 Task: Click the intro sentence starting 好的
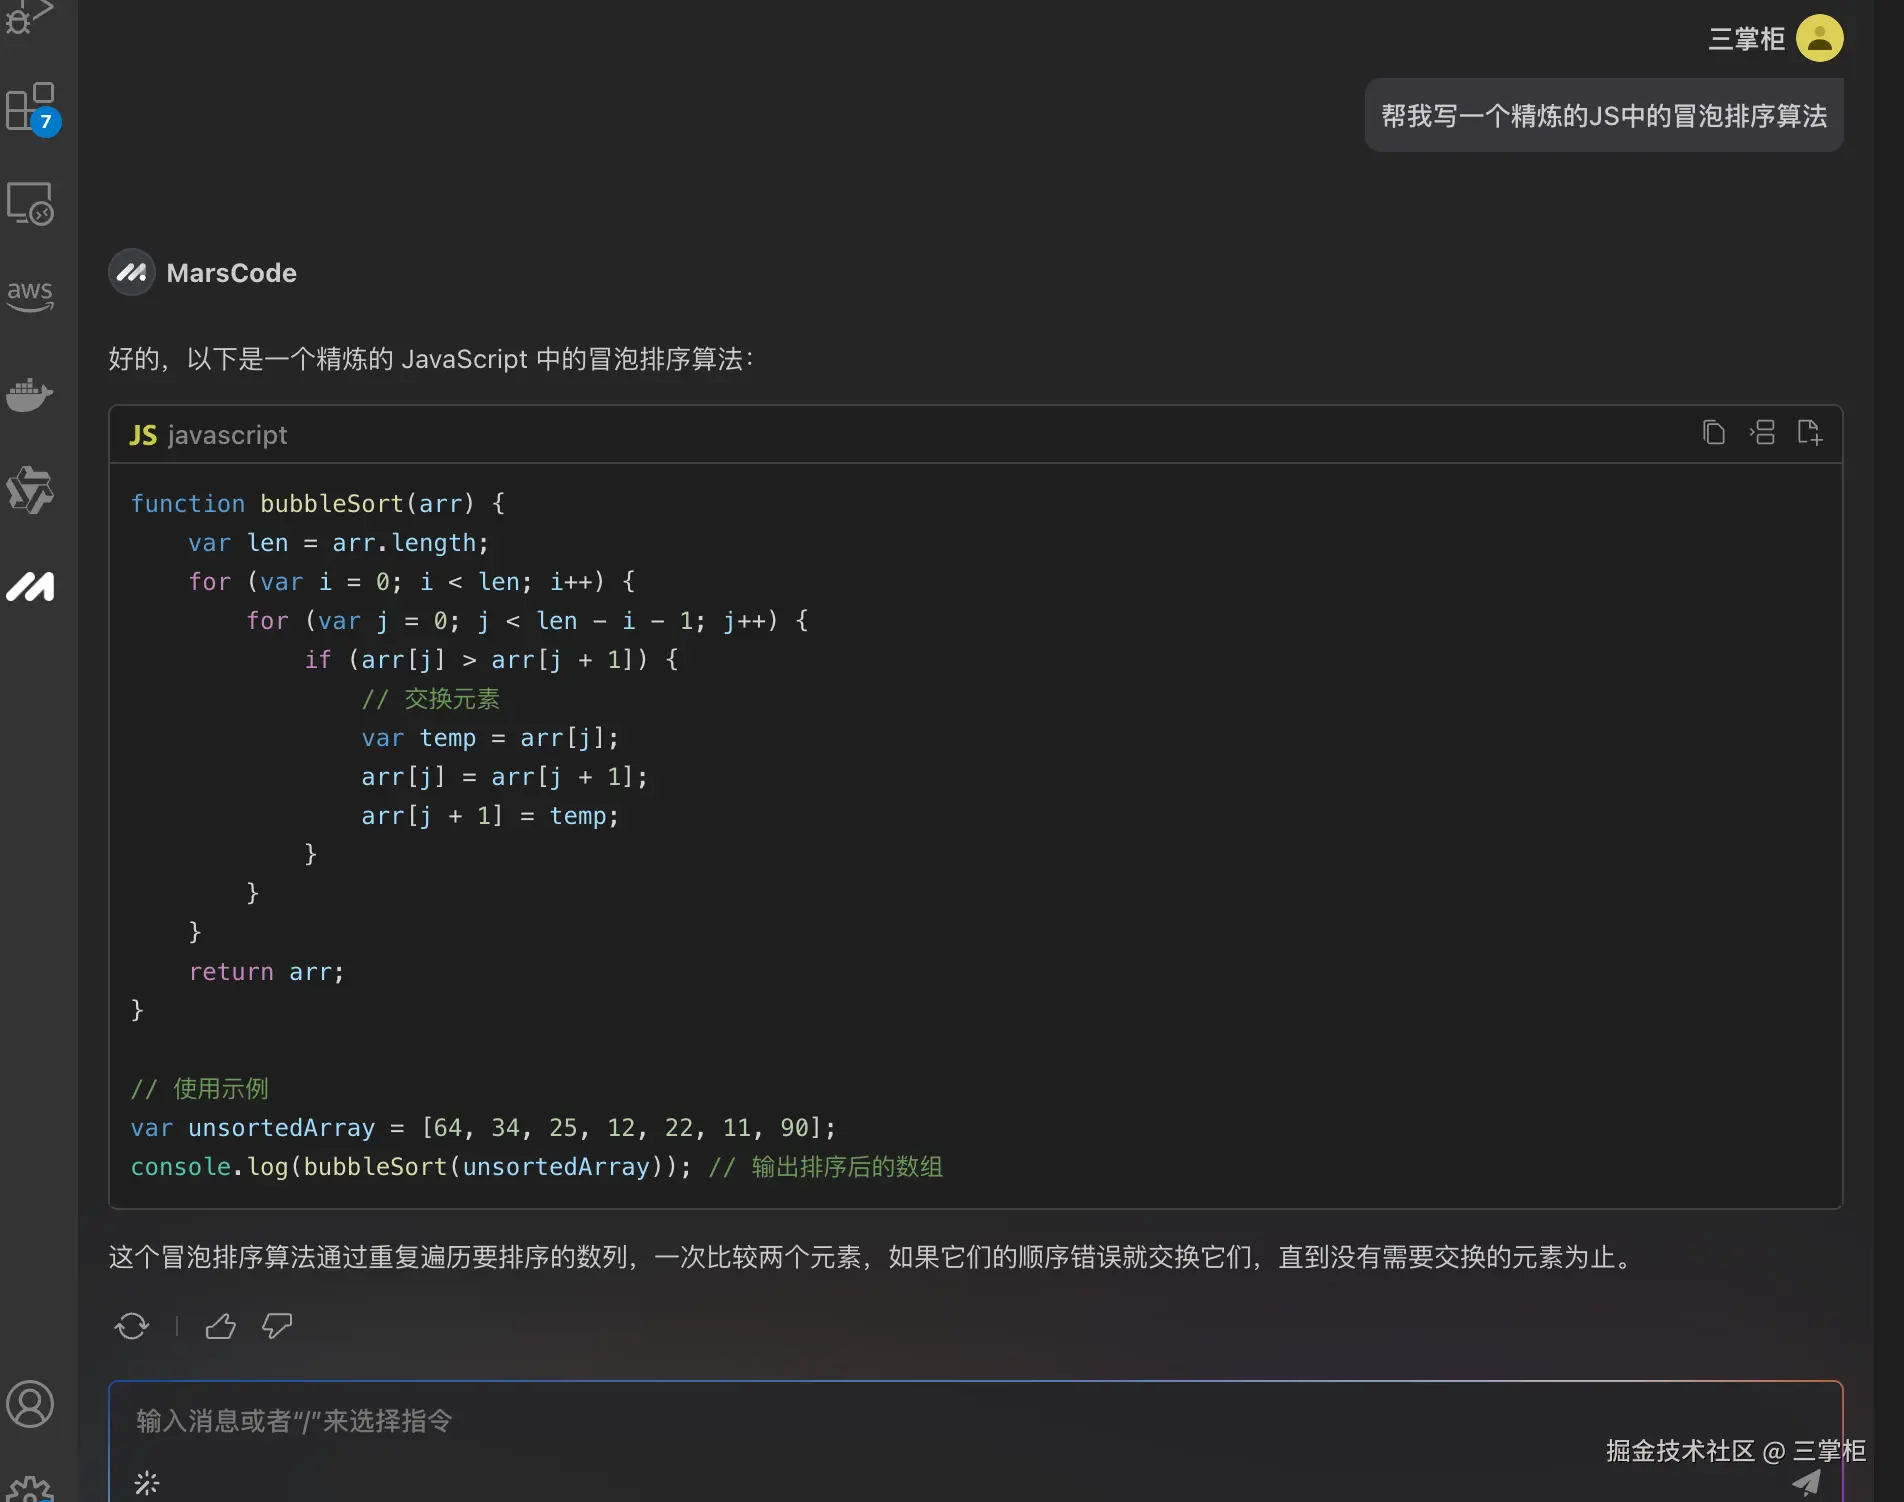pos(431,358)
